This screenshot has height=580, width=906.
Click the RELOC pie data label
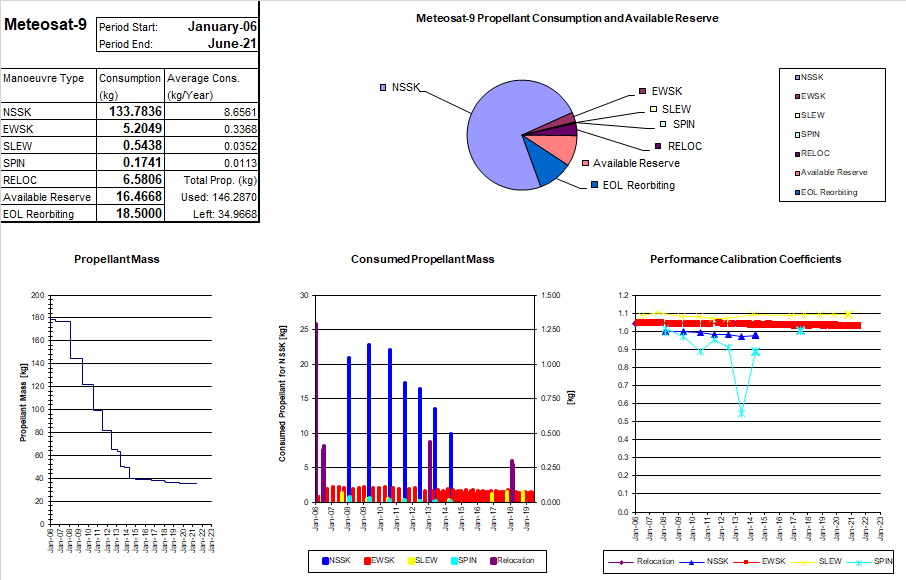pos(678,146)
